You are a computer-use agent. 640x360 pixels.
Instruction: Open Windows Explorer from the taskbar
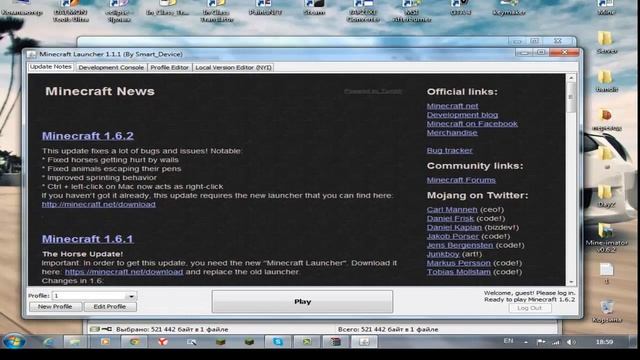pyautogui.click(x=75, y=342)
